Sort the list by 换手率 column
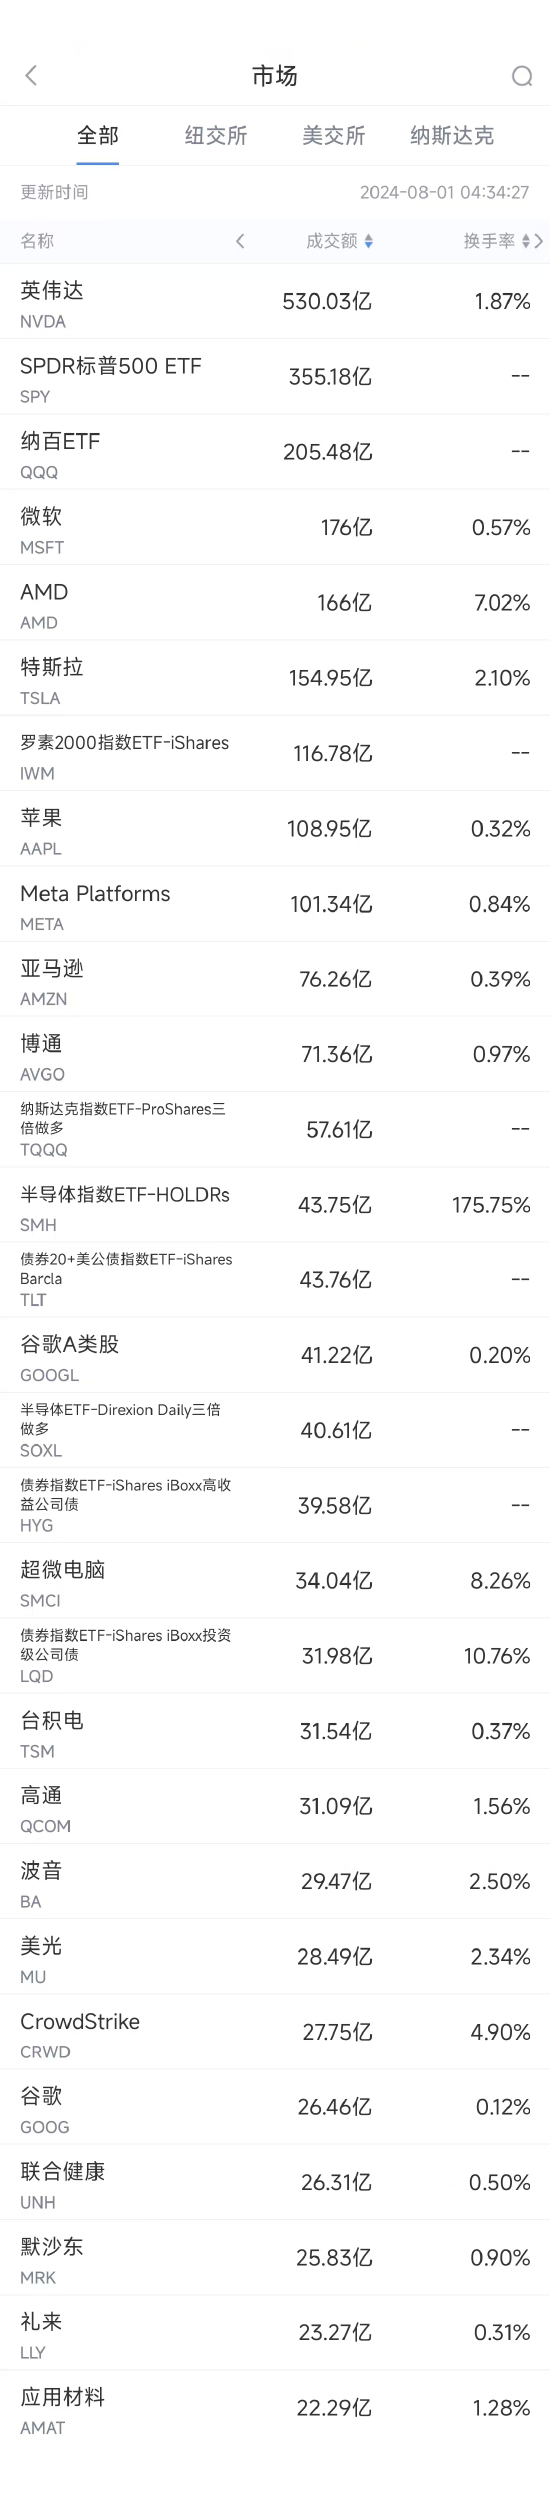The image size is (550, 2496). [496, 241]
